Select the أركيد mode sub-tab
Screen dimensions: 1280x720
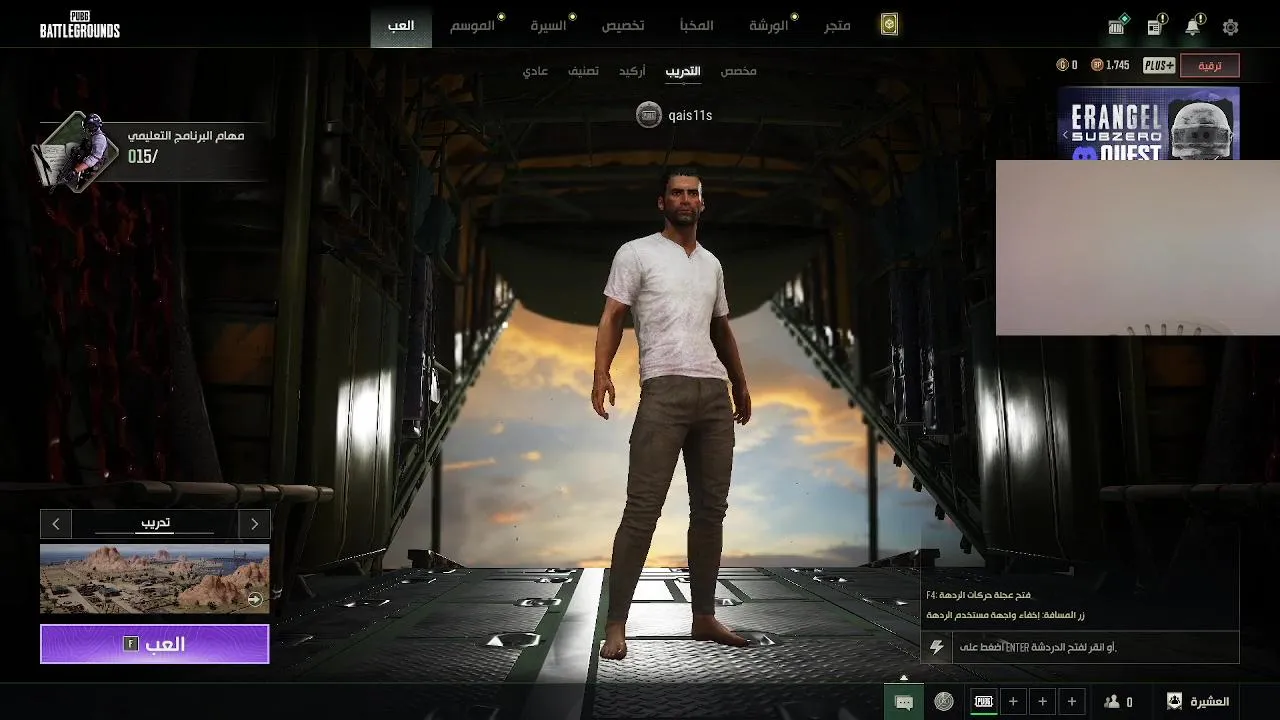click(632, 71)
